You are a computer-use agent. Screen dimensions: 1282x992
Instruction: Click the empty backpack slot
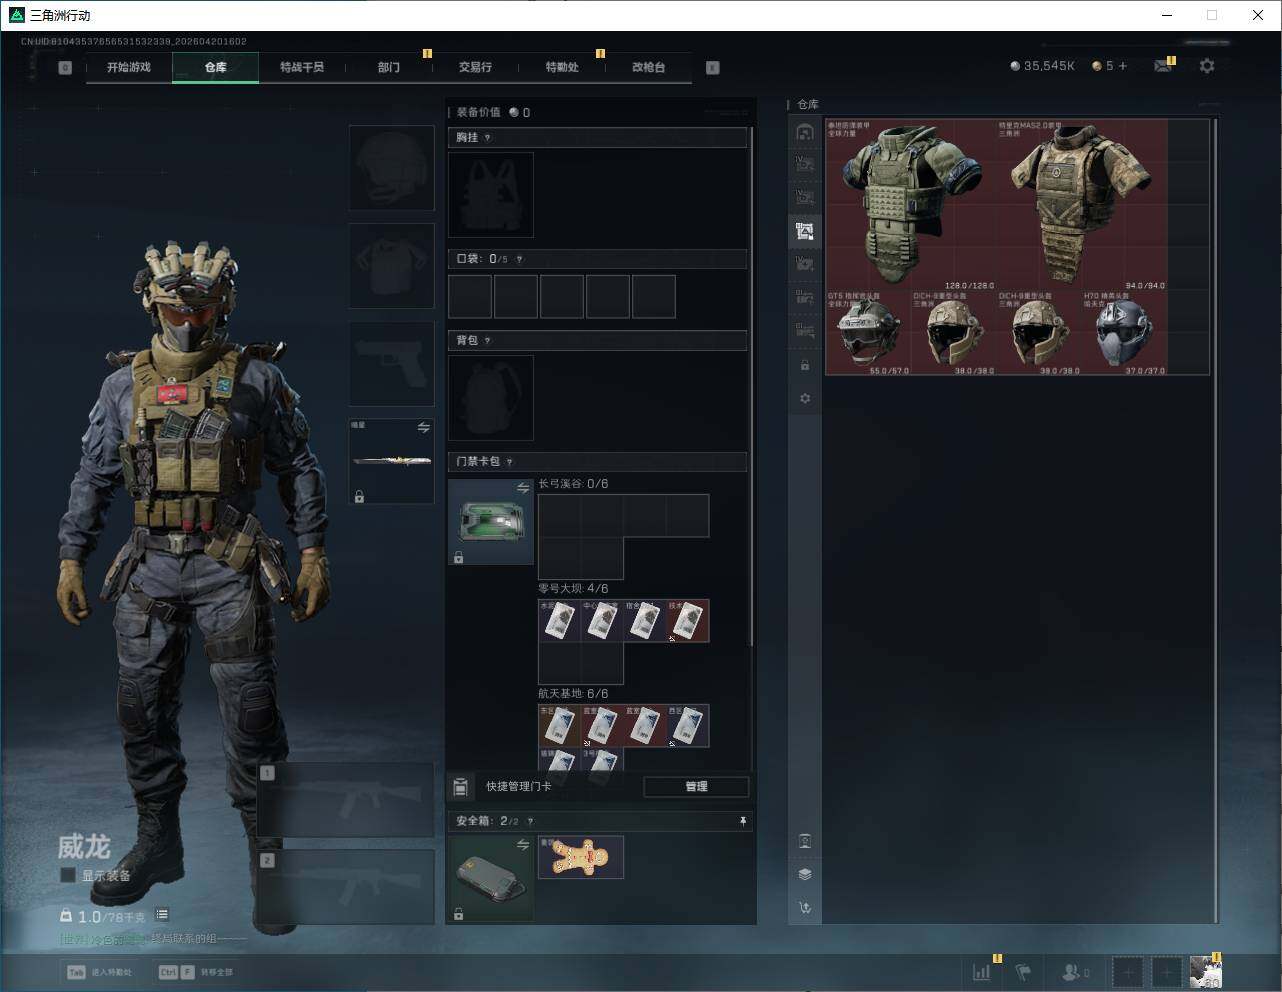(491, 398)
